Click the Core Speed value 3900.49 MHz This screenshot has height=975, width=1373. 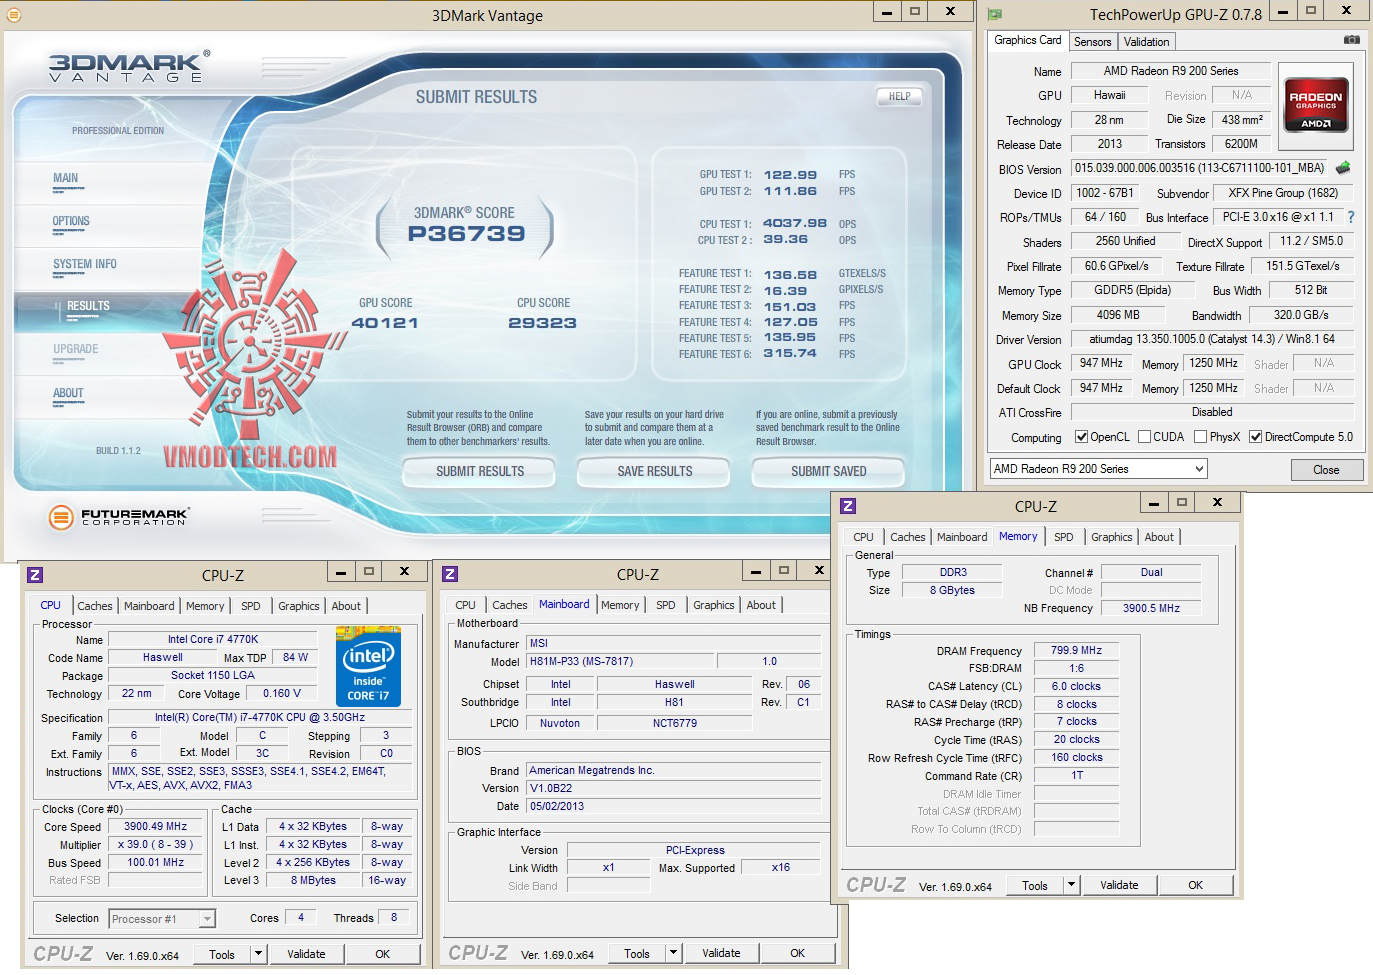pos(156,827)
